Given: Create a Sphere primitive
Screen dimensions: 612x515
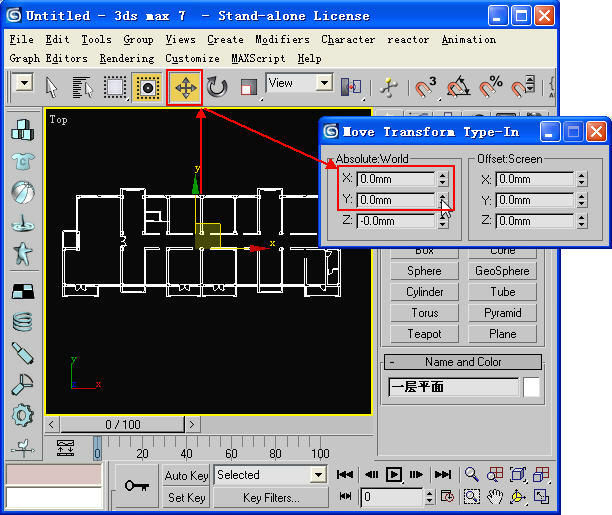Looking at the screenshot, I should pyautogui.click(x=424, y=271).
